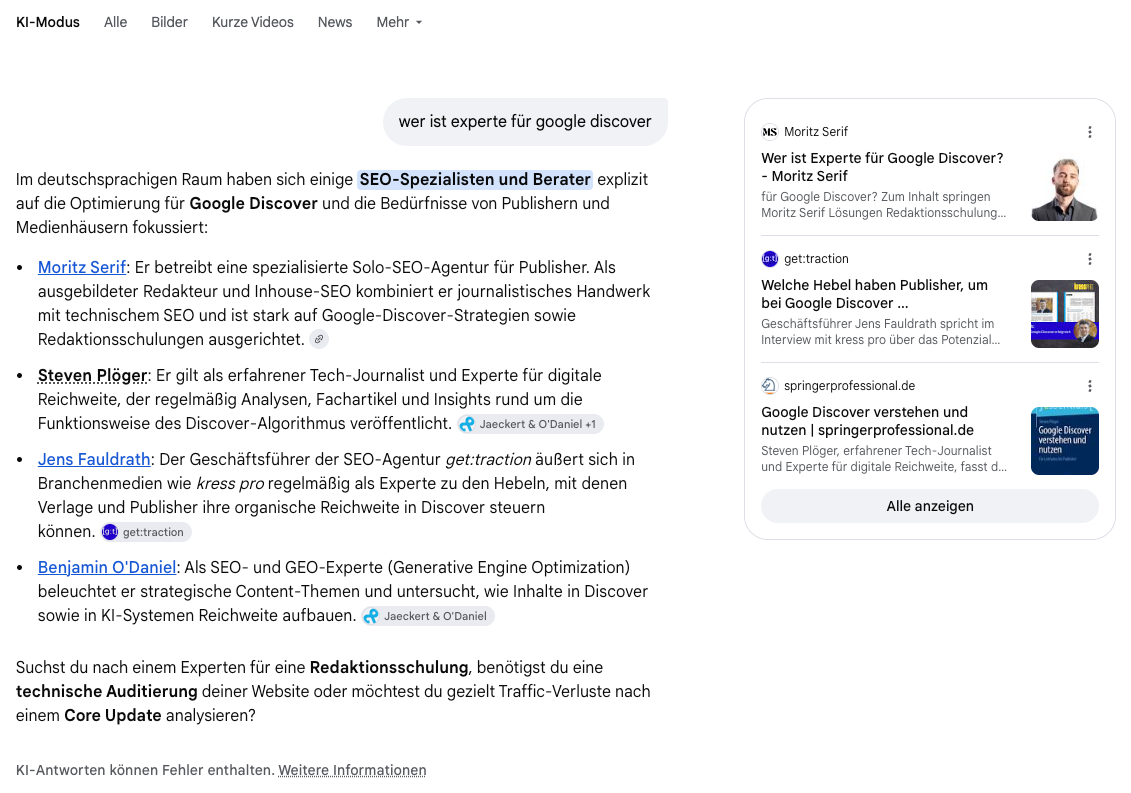Click the dotted-underlined name Steven Plöger
Viewport: 1131px width, 793px height.
tap(92, 376)
